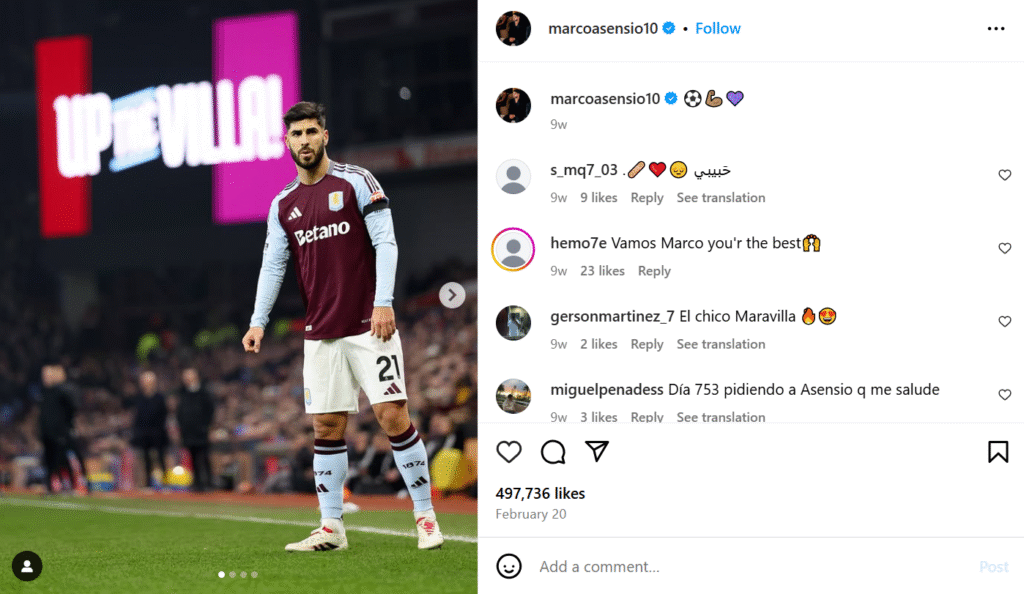Open the emoji picker in the comment field
Image resolution: width=1024 pixels, height=594 pixels.
tap(509, 566)
